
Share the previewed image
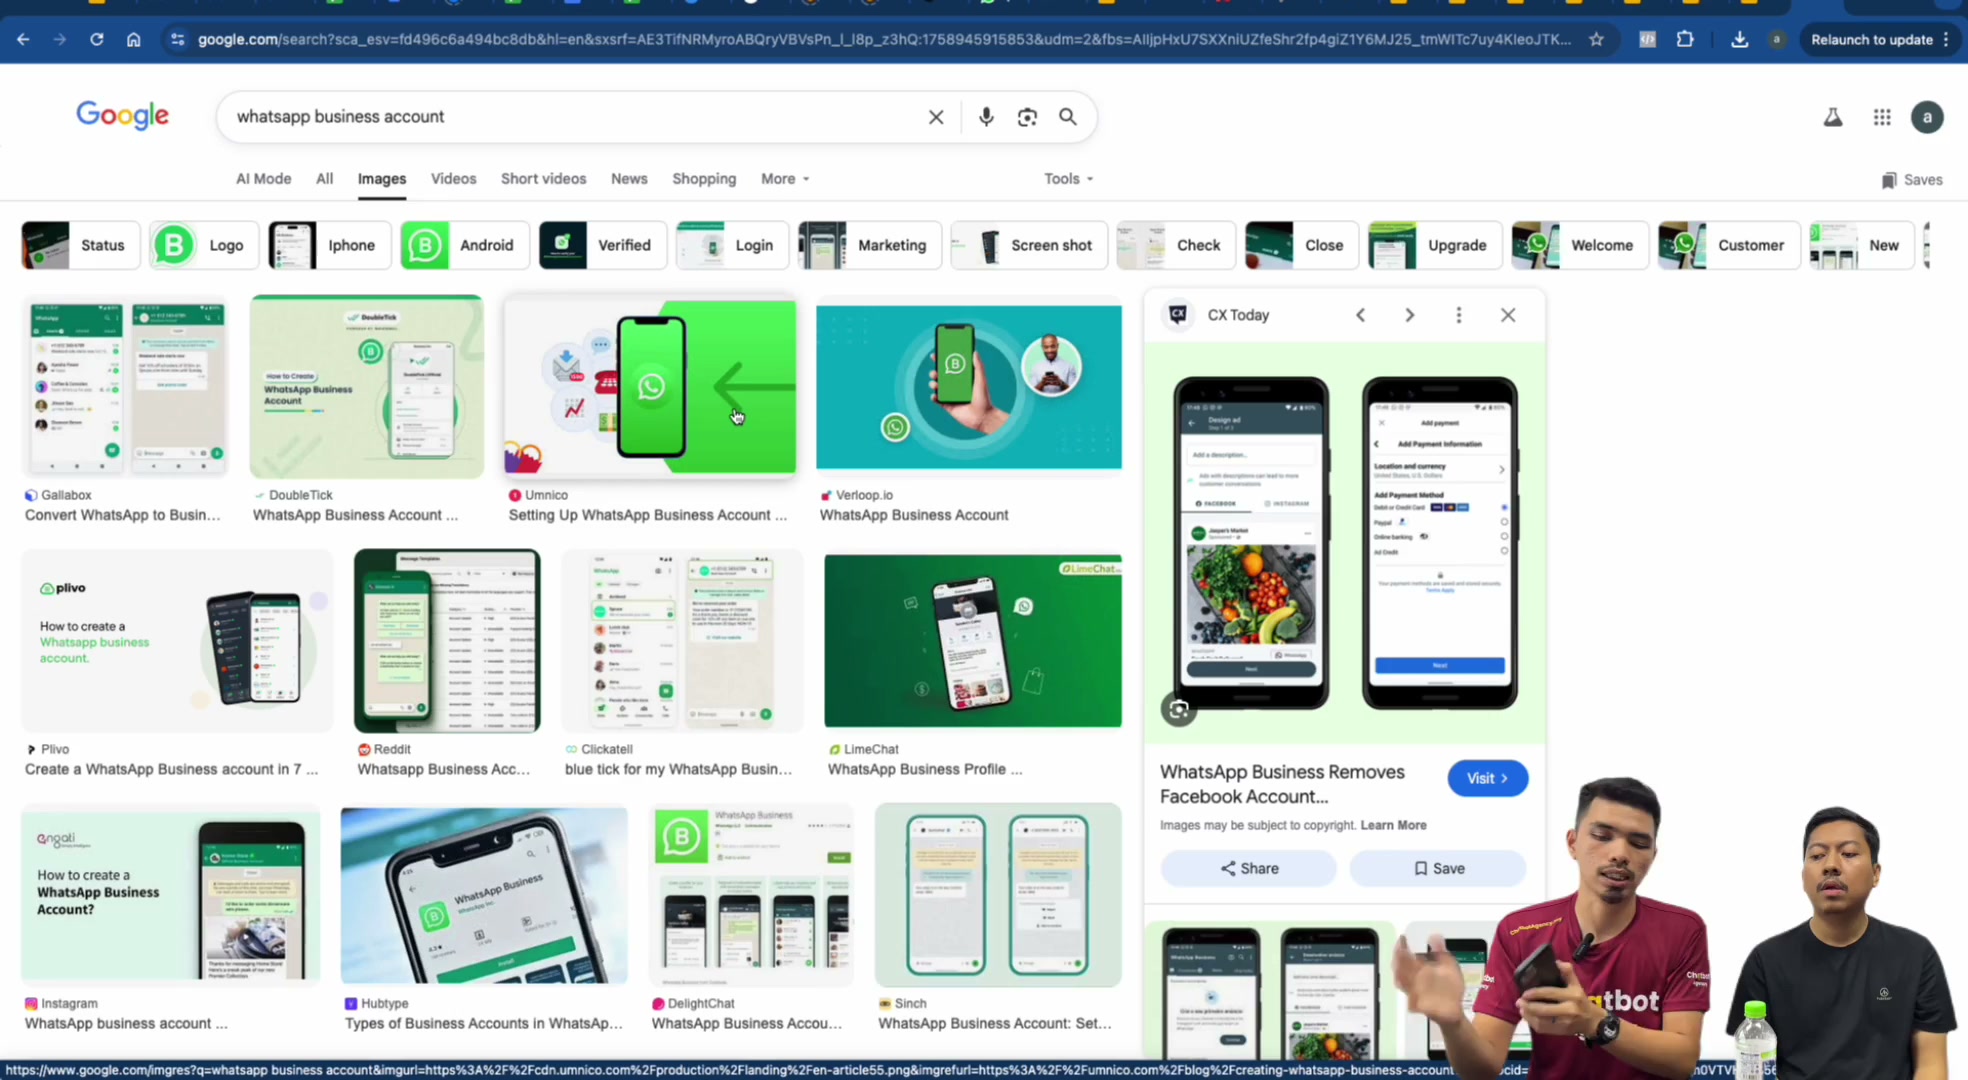1248,868
